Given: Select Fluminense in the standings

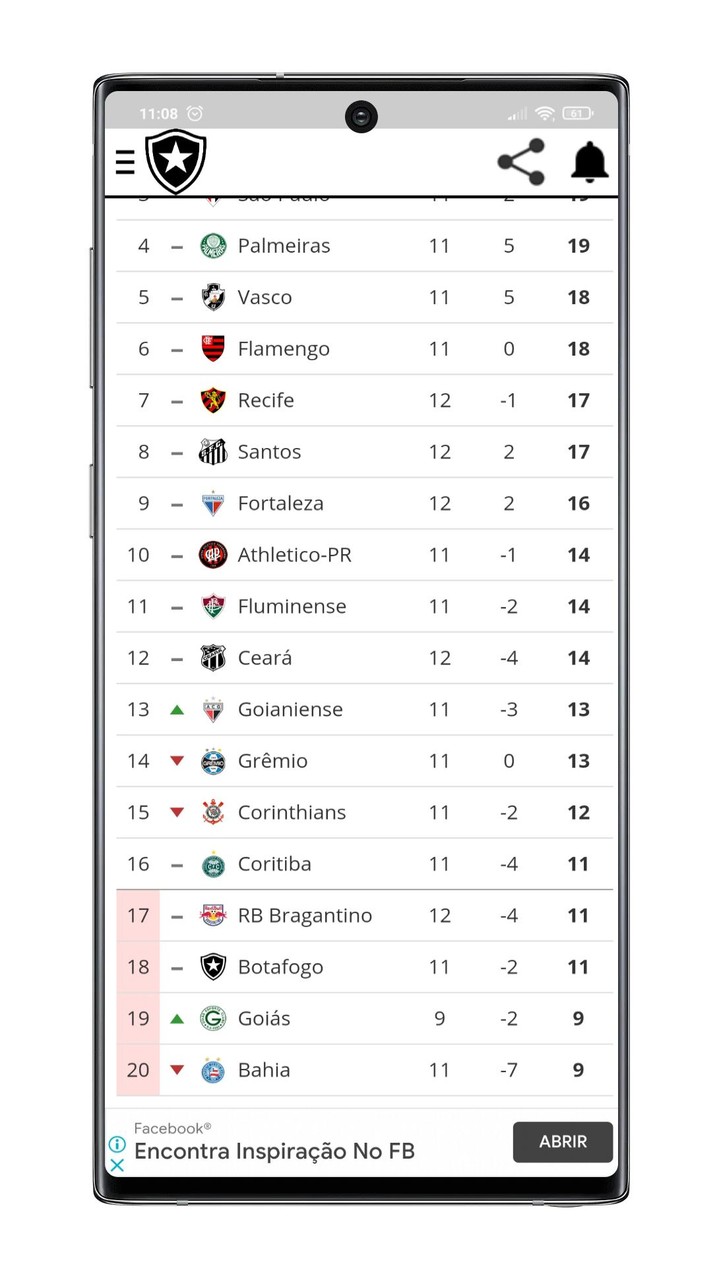Looking at the screenshot, I should 292,607.
